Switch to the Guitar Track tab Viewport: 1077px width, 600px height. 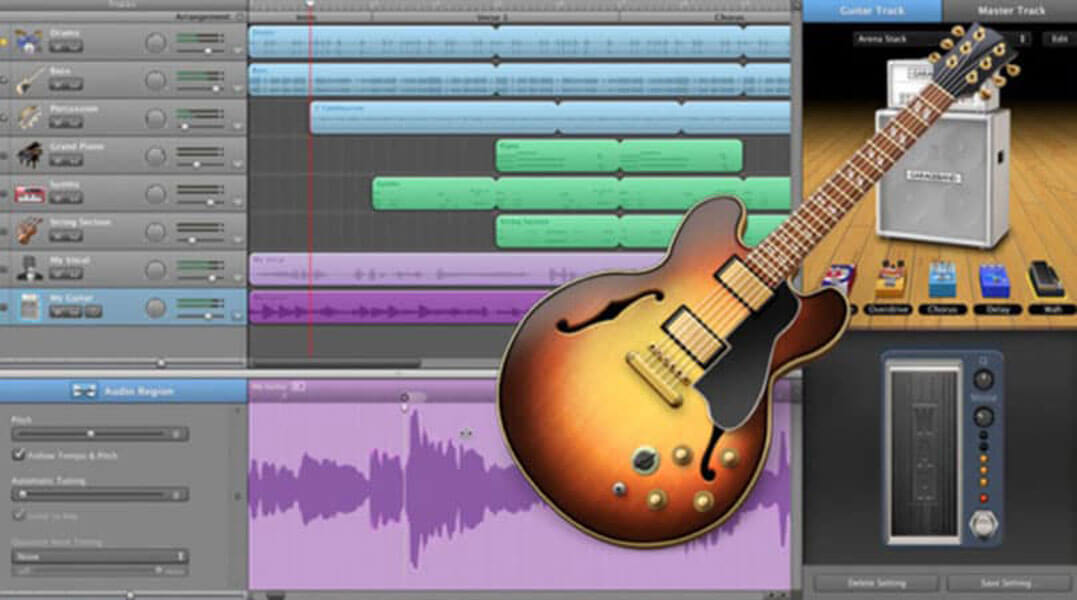[x=872, y=11]
